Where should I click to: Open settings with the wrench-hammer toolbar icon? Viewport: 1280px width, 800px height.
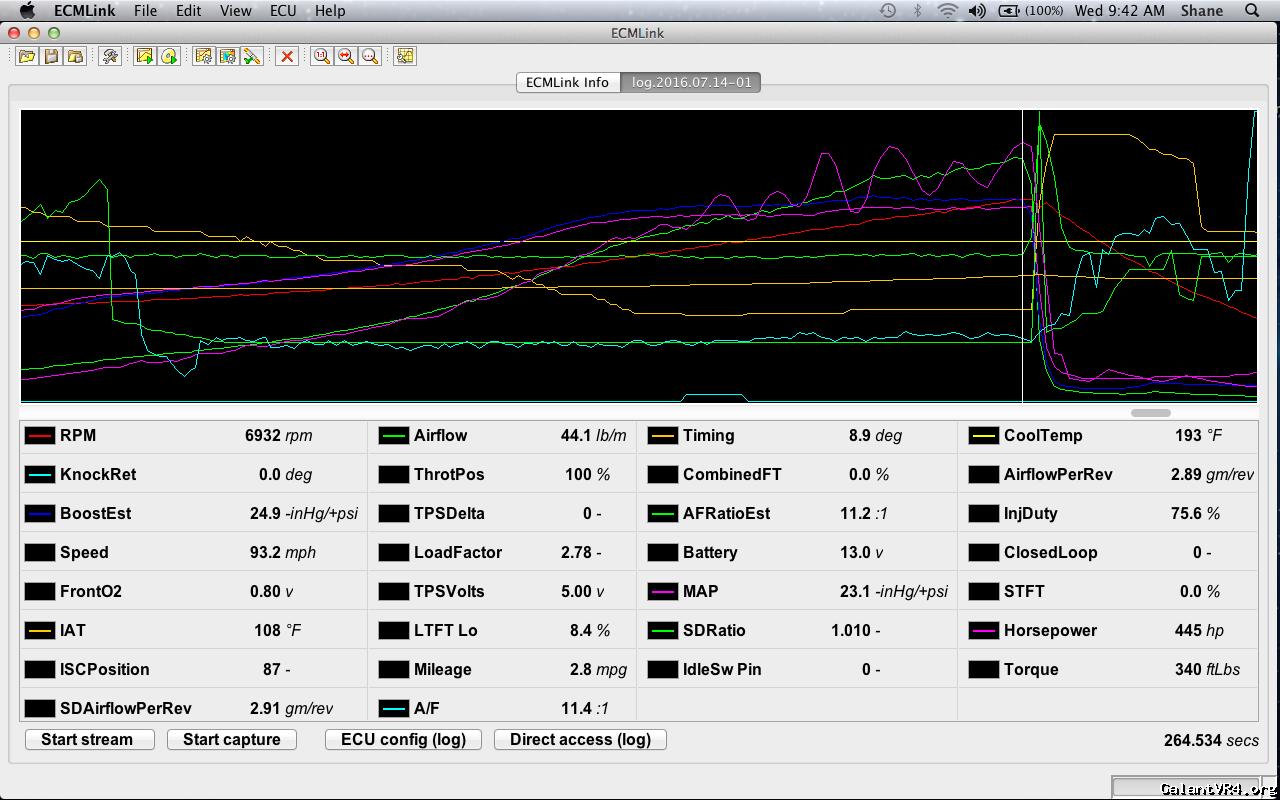coord(110,56)
